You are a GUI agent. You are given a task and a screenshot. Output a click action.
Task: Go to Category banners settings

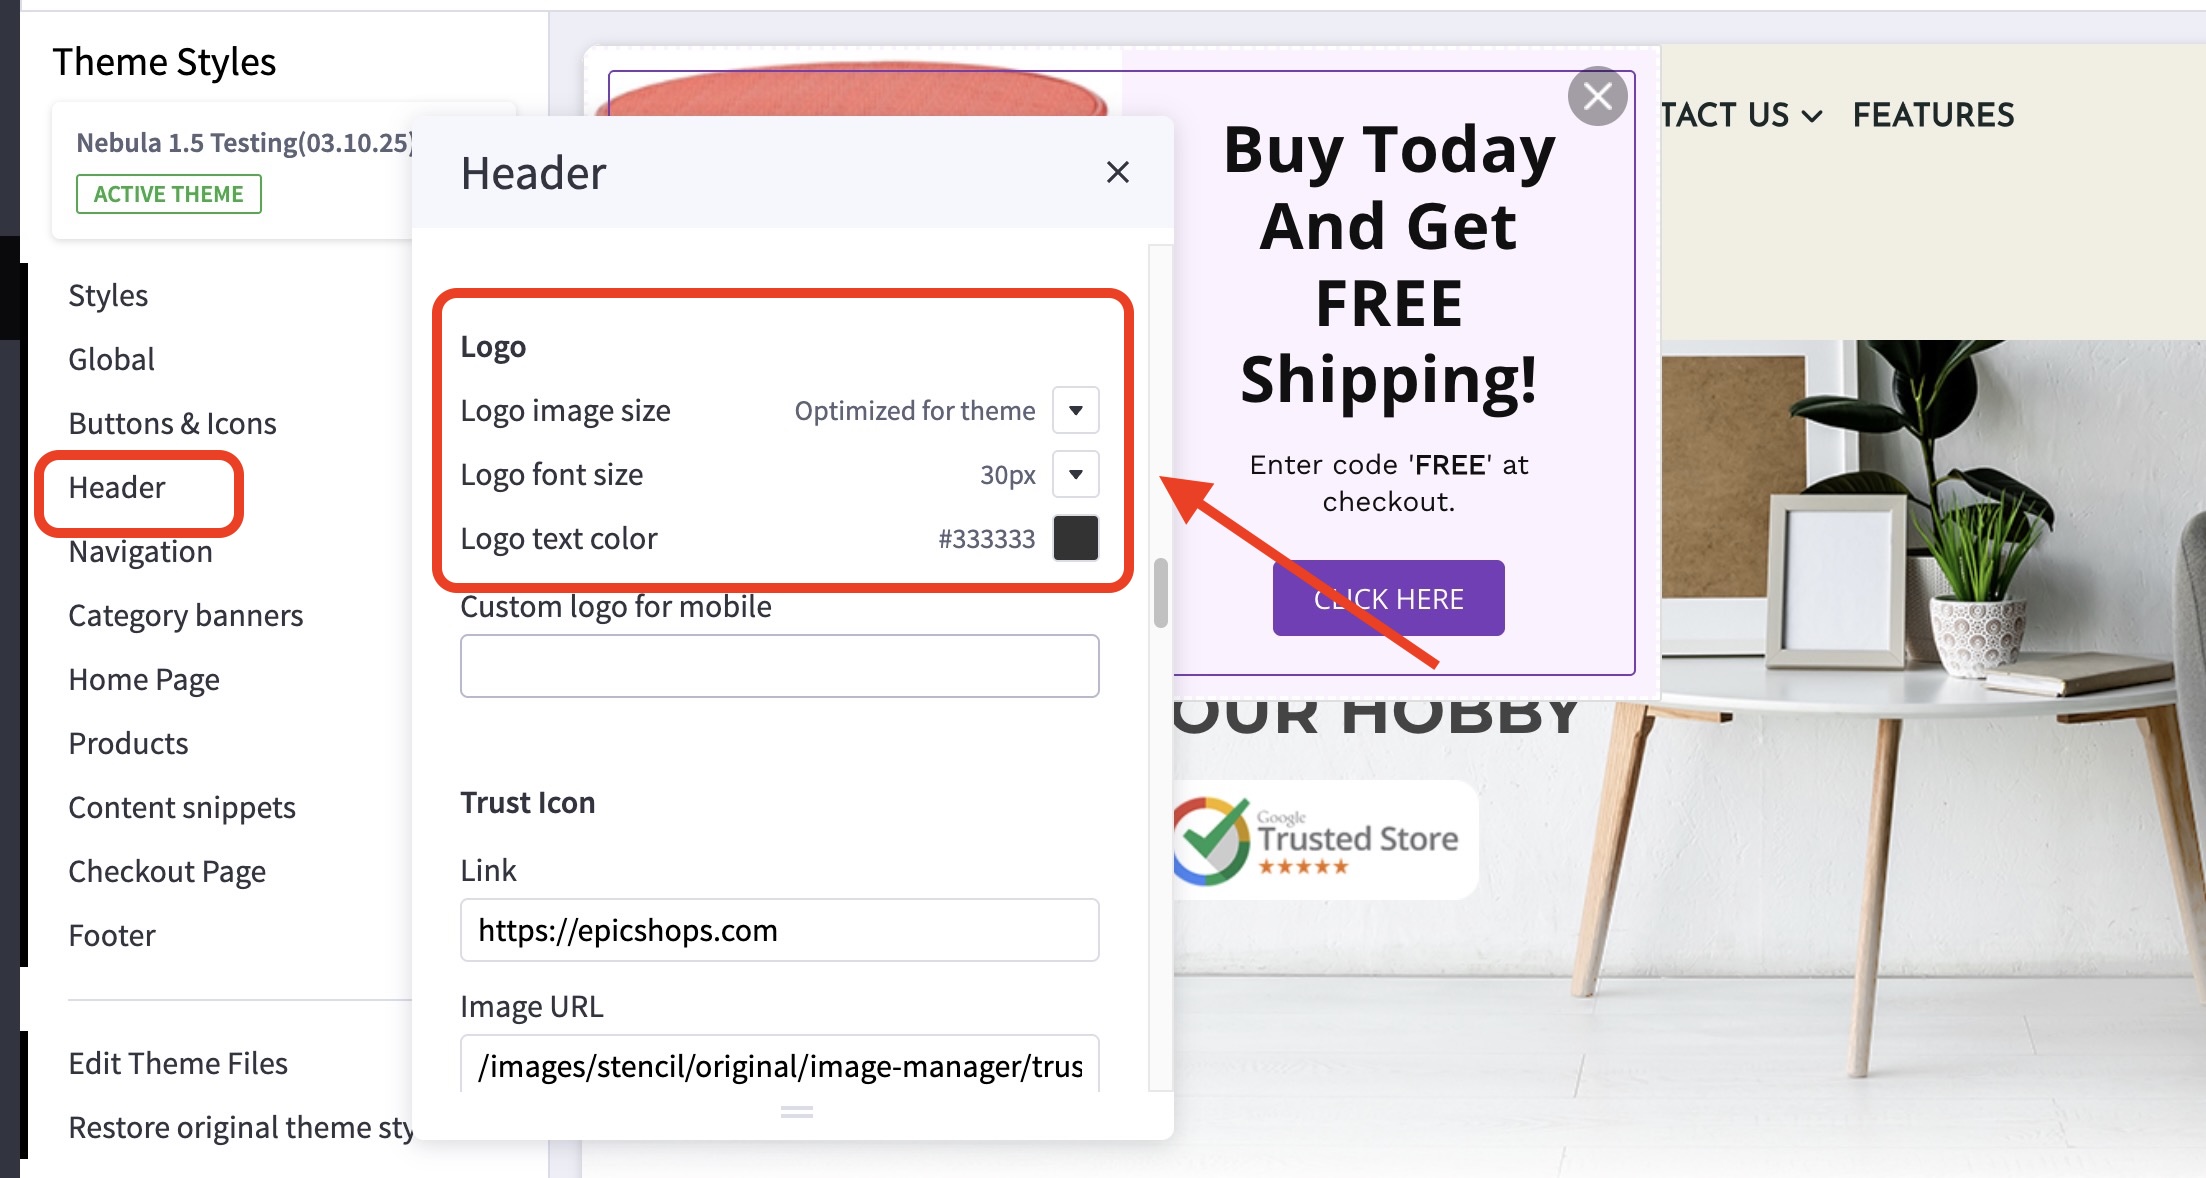point(185,616)
